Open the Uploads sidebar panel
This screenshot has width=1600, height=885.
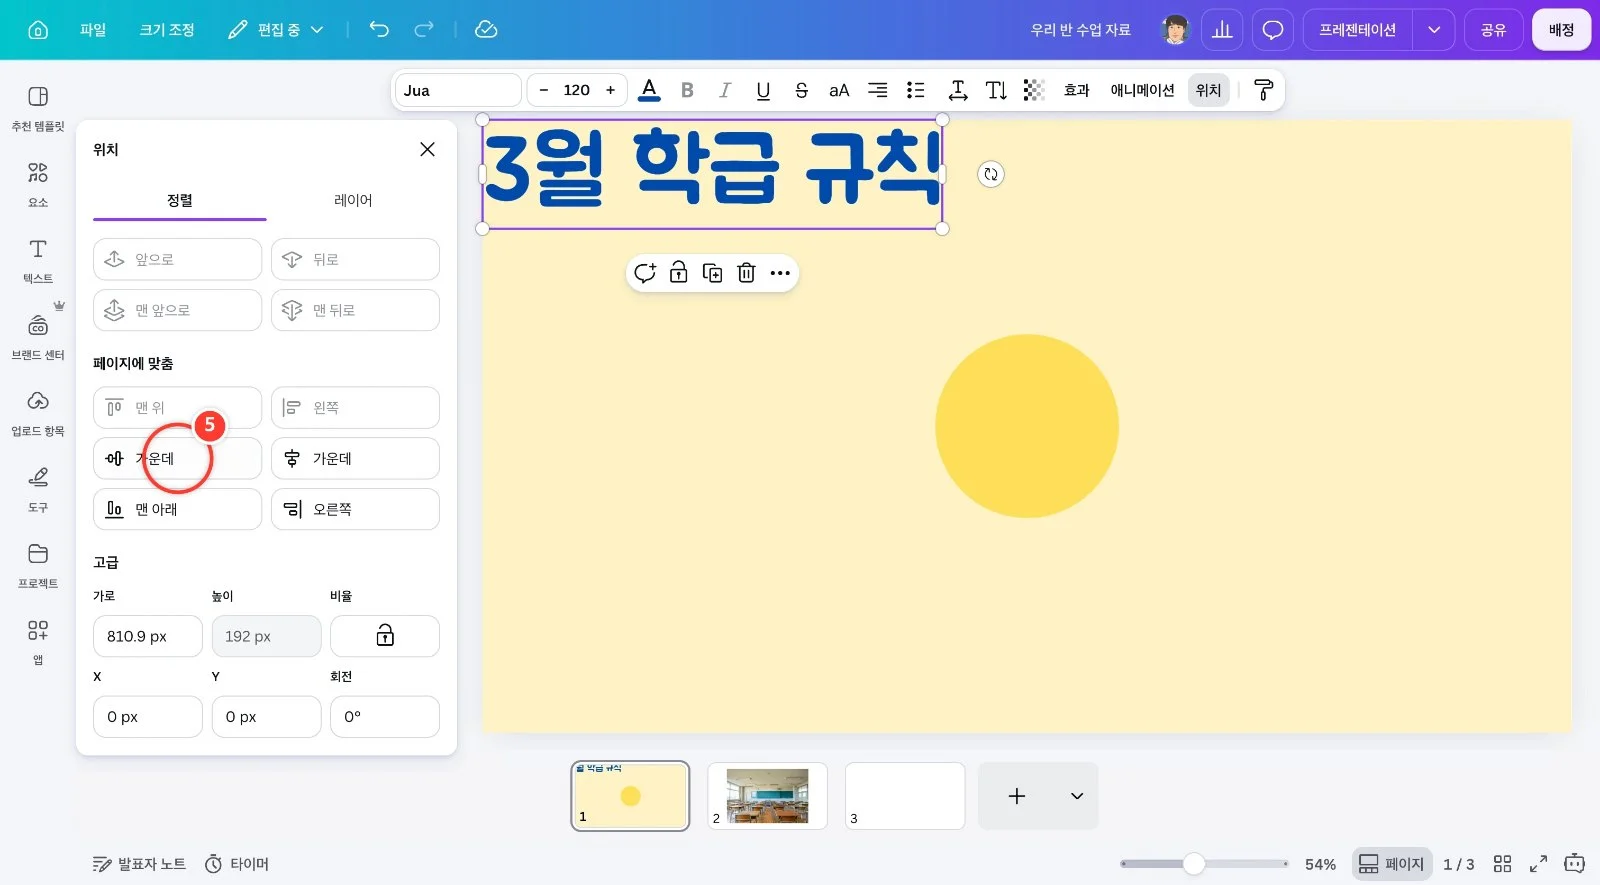pos(38,413)
